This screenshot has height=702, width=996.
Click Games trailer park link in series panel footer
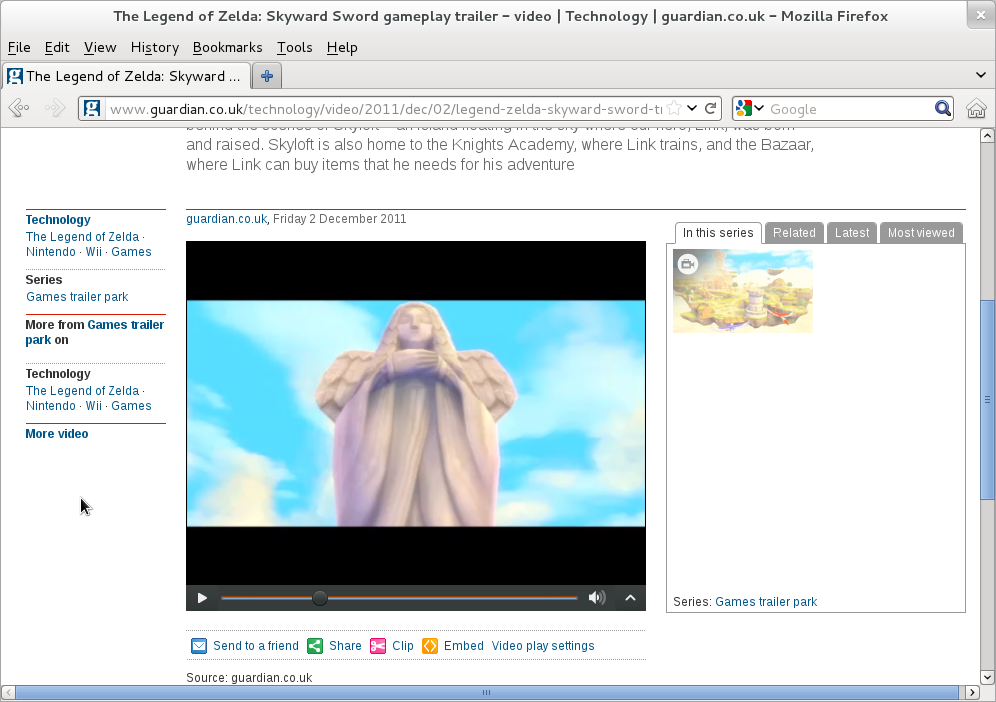click(766, 602)
